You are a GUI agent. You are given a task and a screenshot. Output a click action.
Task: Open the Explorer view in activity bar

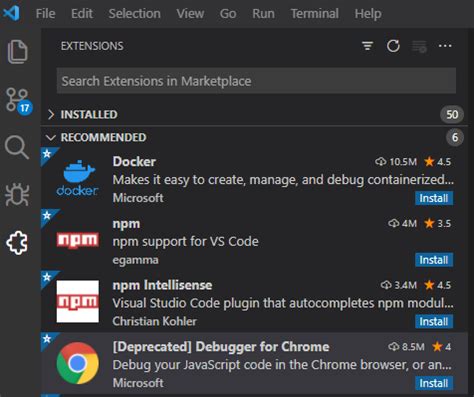pyautogui.click(x=18, y=52)
